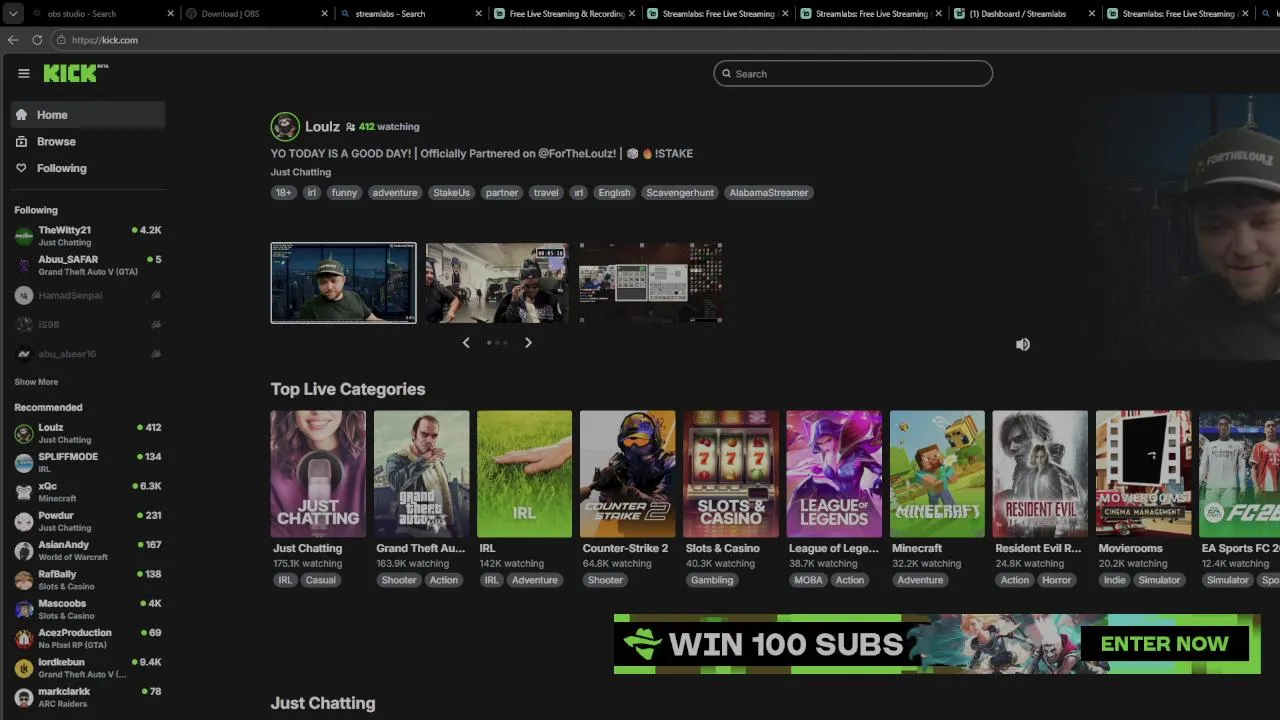Click the StakeUs stream tag
The width and height of the screenshot is (1280, 720).
click(451, 193)
